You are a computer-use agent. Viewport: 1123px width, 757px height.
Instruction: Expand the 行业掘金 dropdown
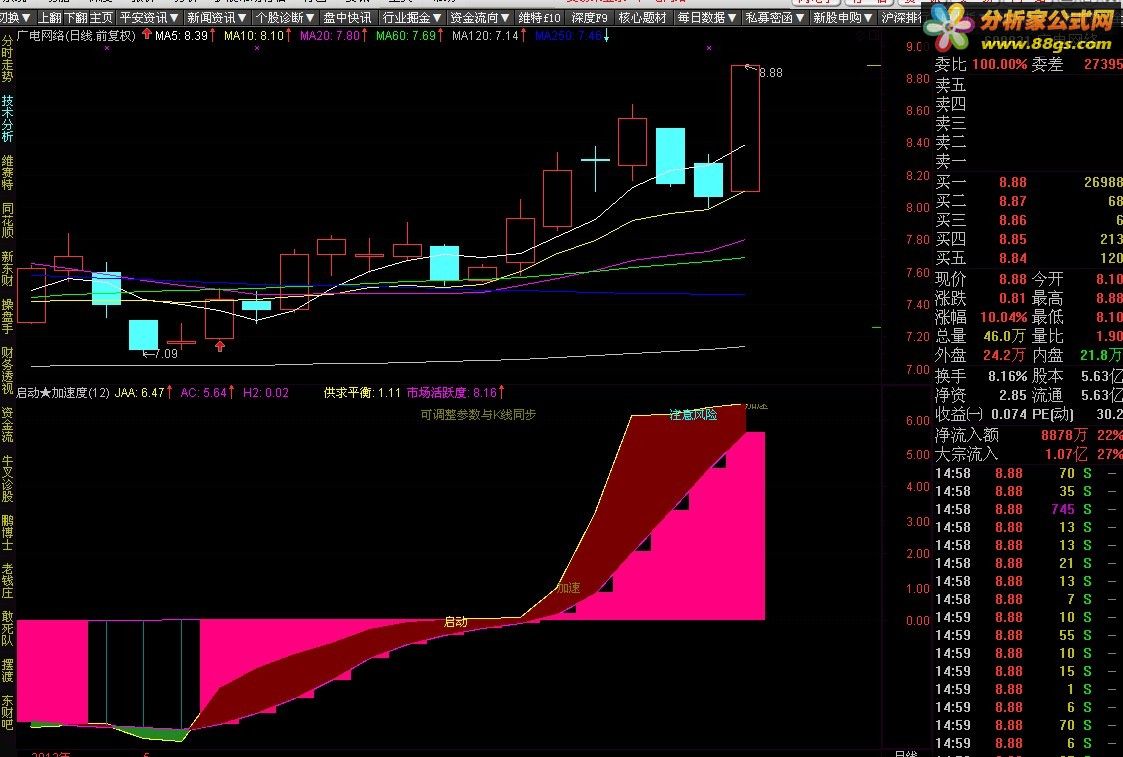point(413,17)
